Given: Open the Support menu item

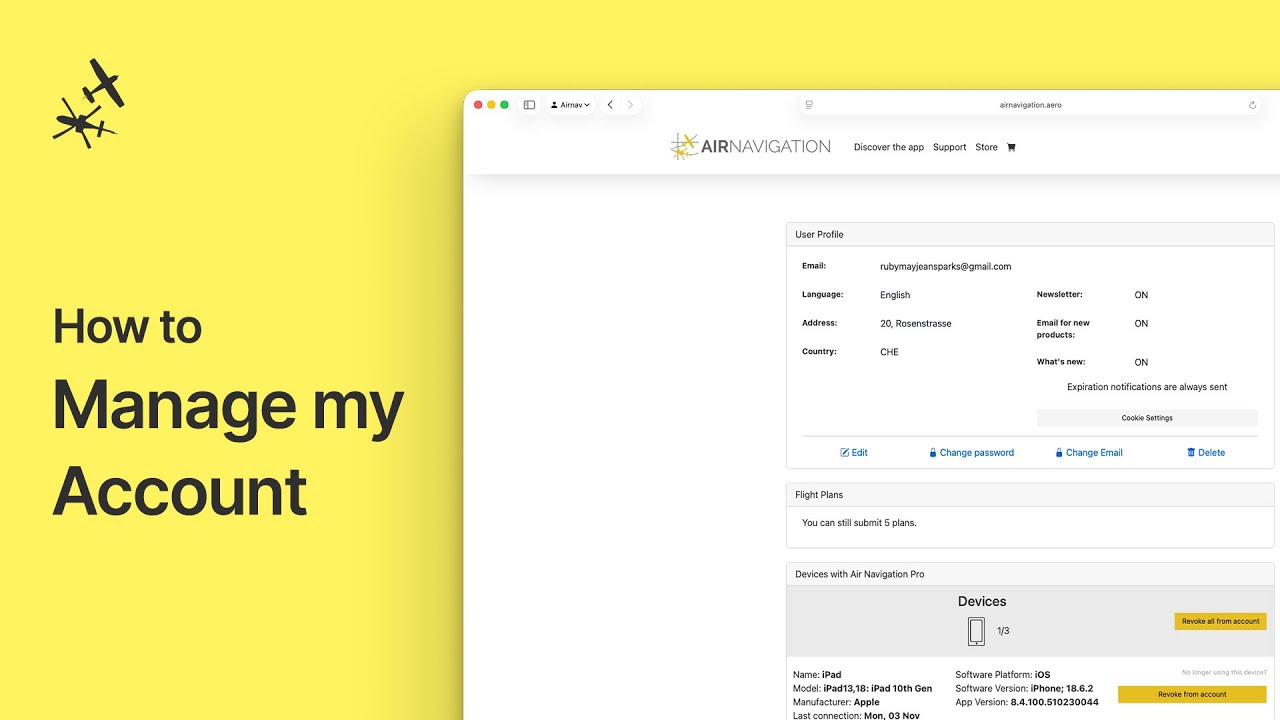Looking at the screenshot, I should 950,147.
